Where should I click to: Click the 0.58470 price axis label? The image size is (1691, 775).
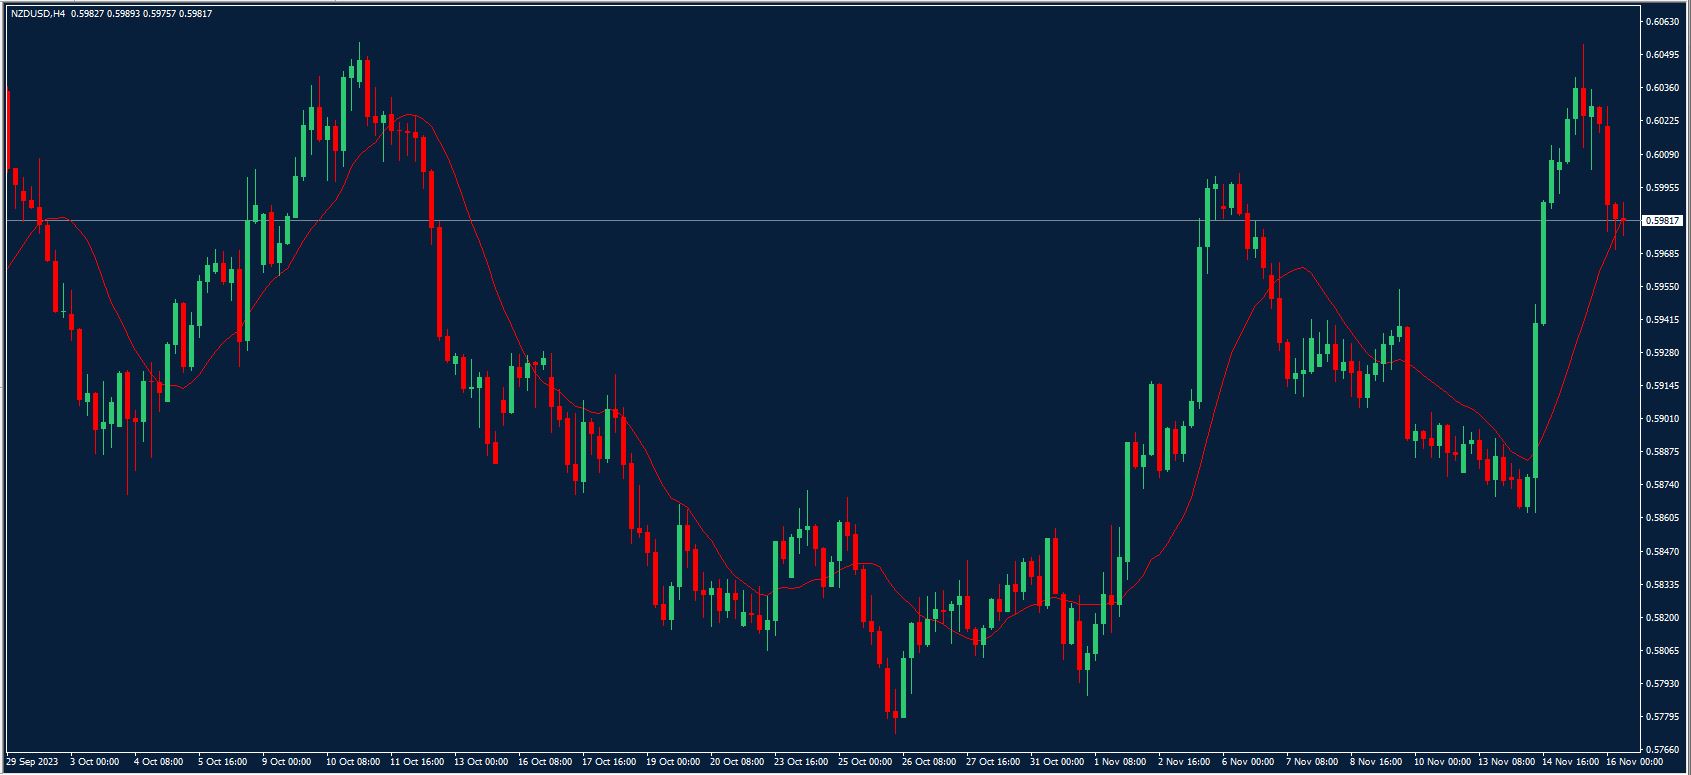tap(1664, 551)
